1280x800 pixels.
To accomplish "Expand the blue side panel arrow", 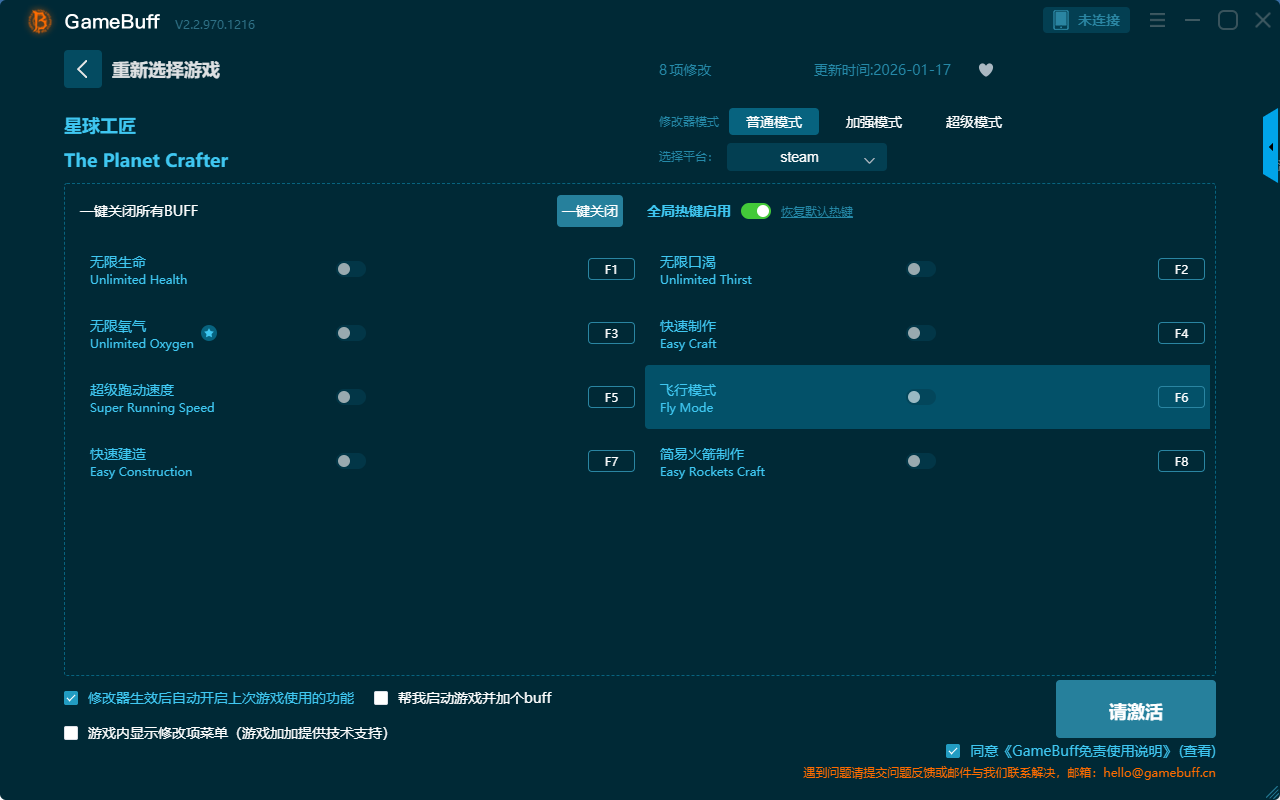I will pos(1271,147).
